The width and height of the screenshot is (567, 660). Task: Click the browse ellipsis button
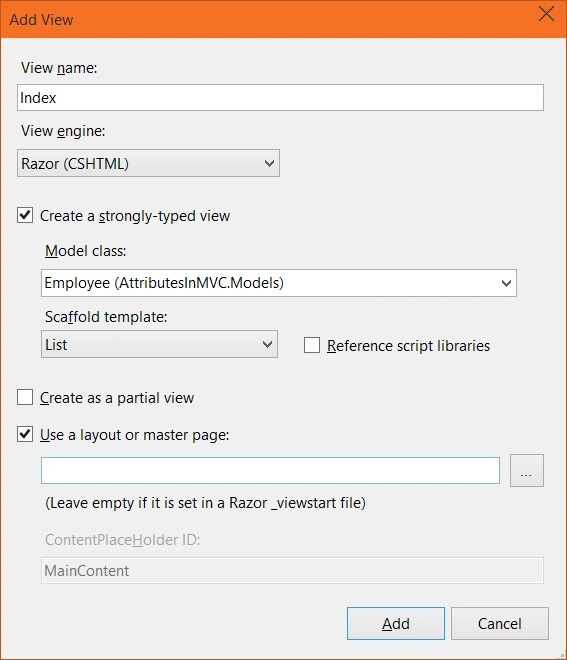(527, 470)
